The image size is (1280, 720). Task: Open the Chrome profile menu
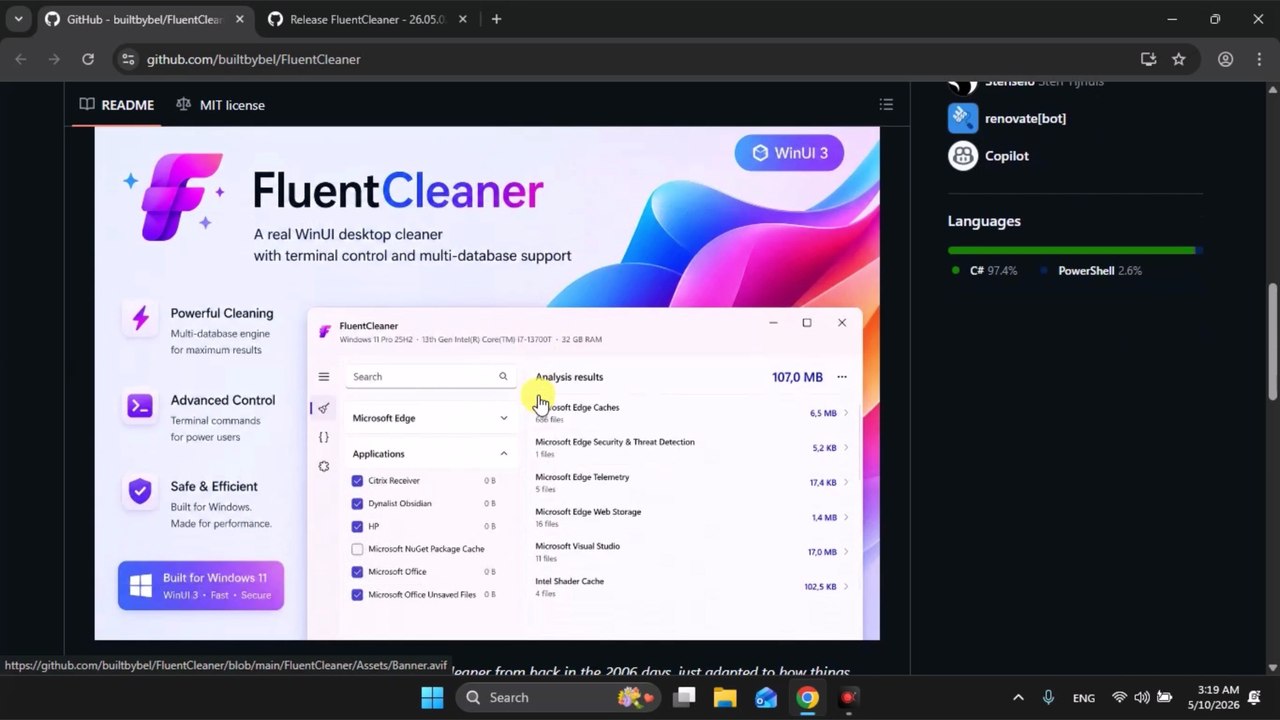[x=1225, y=59]
